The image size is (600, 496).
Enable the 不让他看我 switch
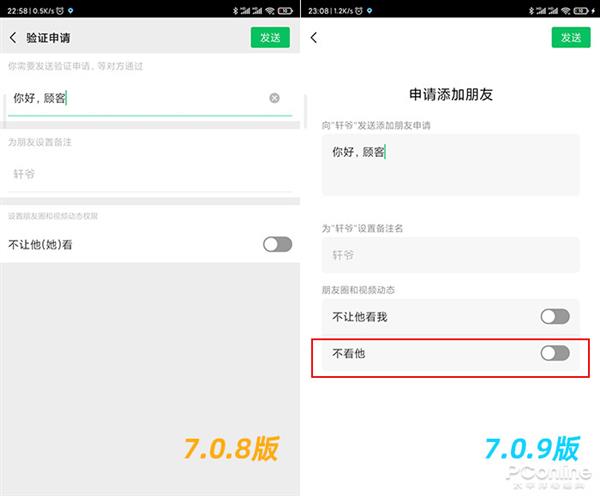555,317
